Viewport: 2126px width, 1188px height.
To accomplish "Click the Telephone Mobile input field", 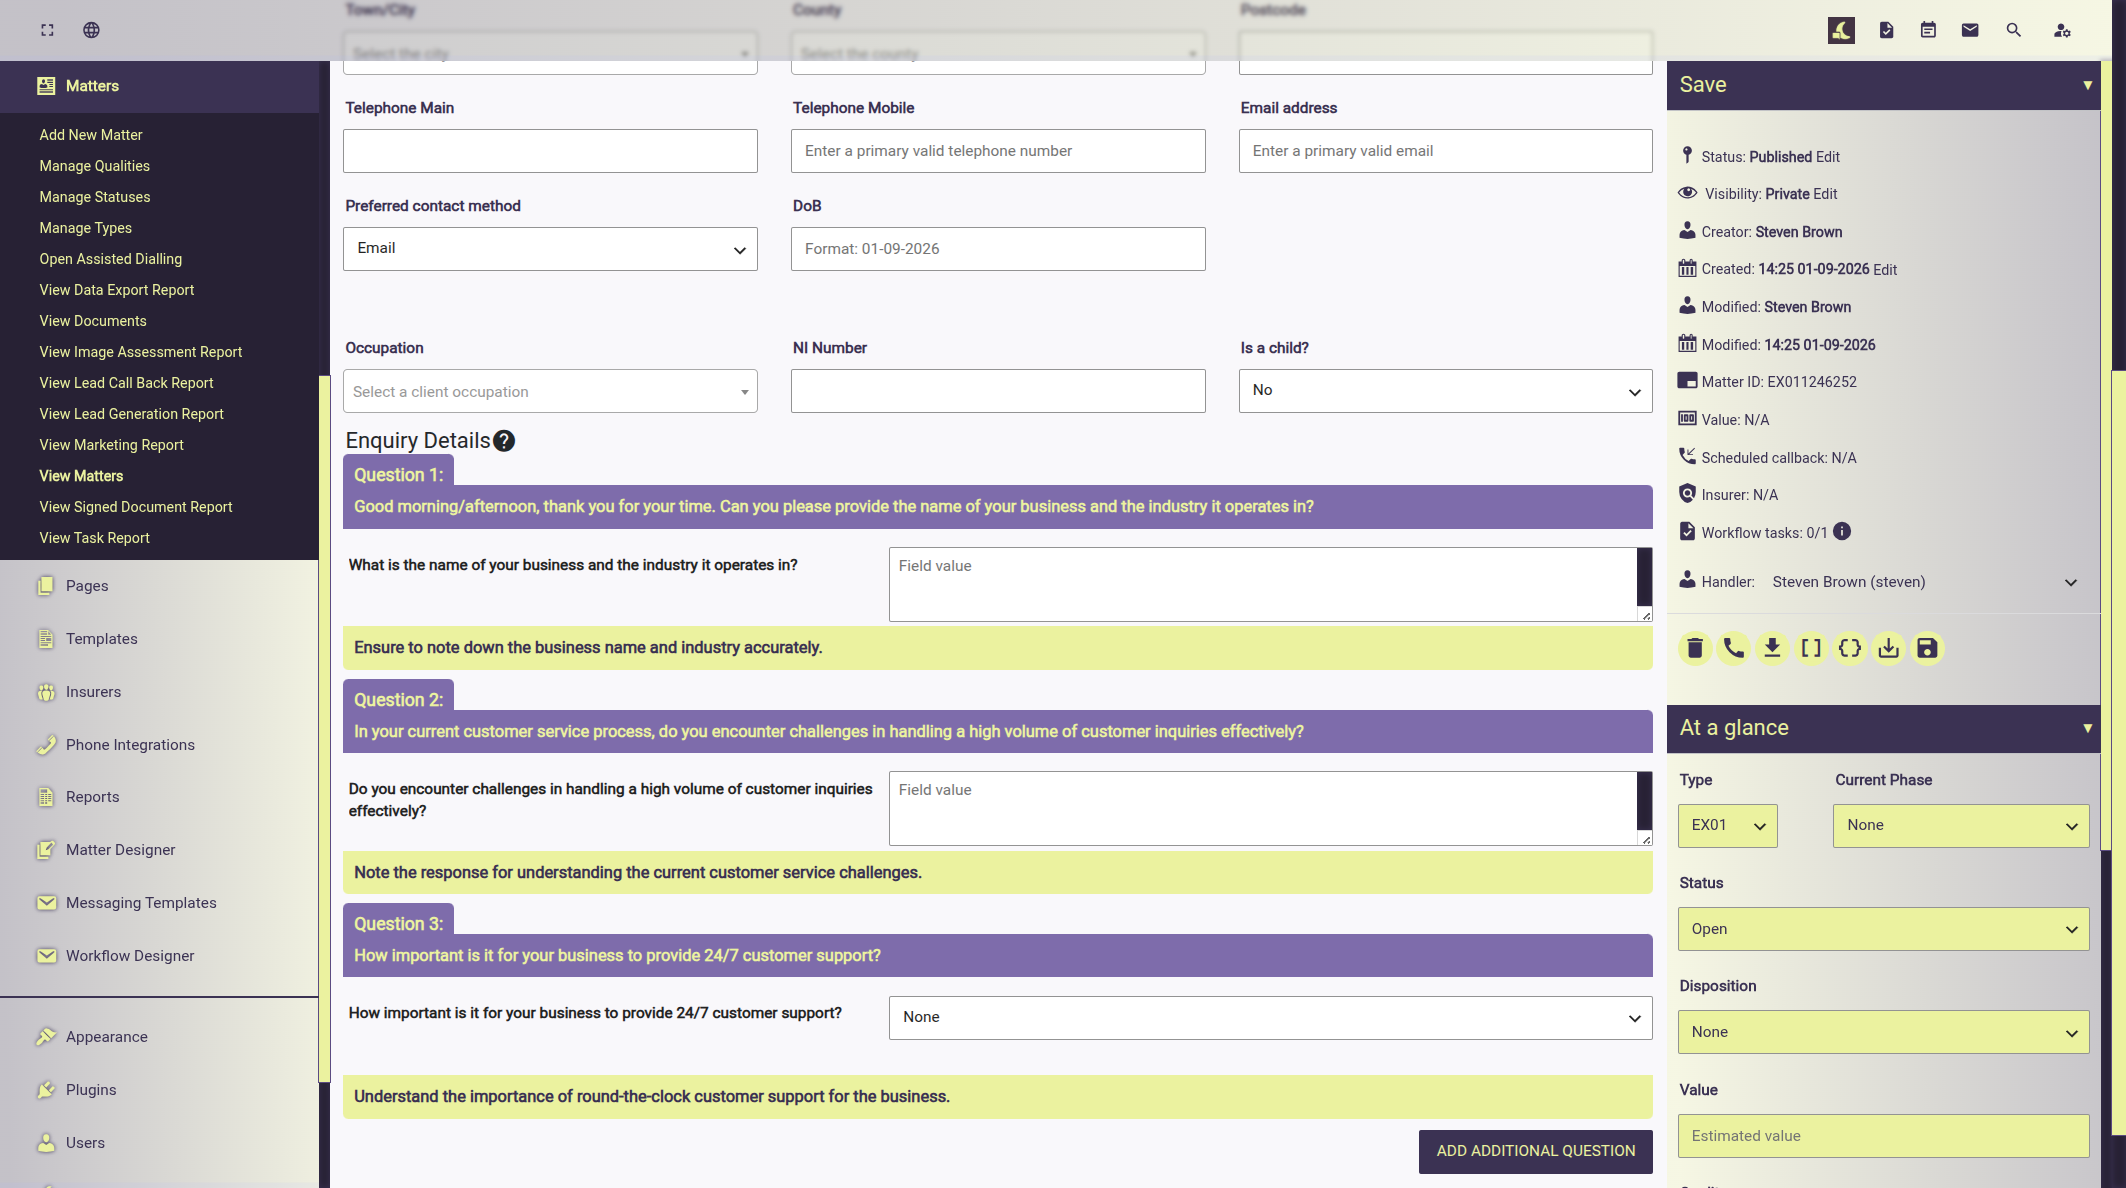I will pyautogui.click(x=998, y=151).
